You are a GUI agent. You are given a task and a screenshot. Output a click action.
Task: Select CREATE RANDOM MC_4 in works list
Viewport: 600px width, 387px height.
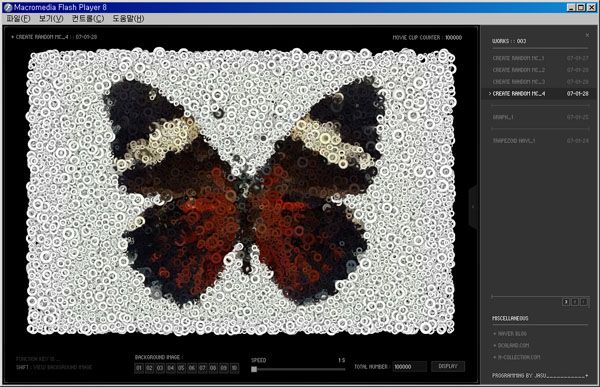tap(539, 93)
